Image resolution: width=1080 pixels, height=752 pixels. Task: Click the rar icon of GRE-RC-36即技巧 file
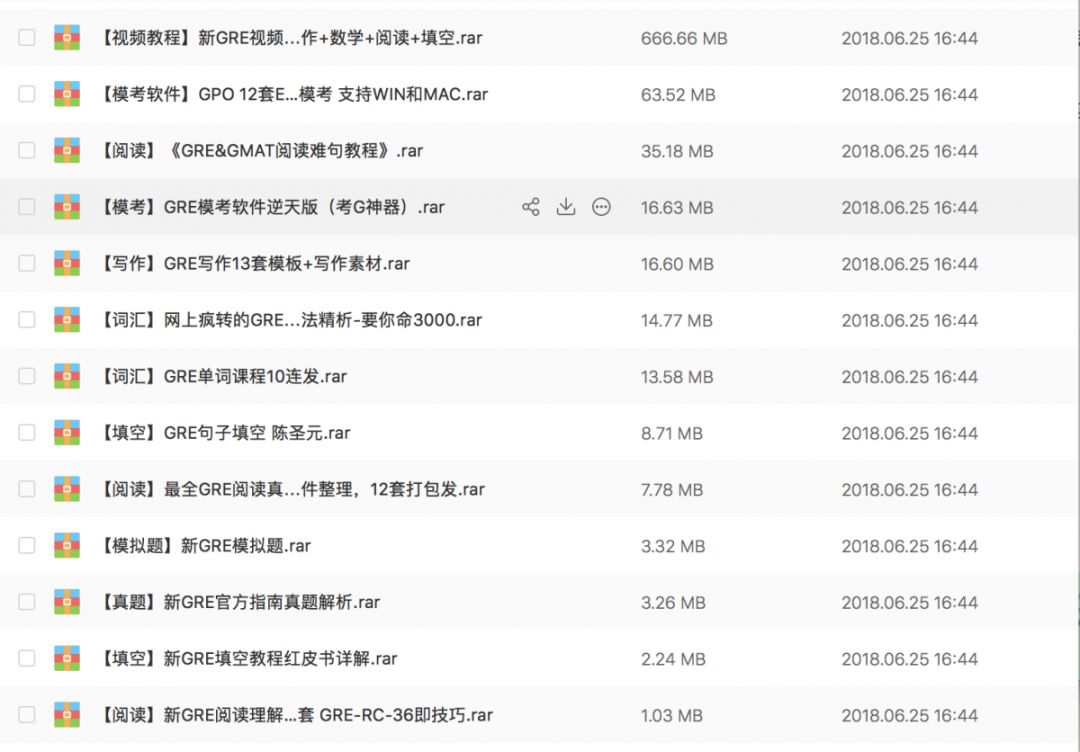pos(67,716)
